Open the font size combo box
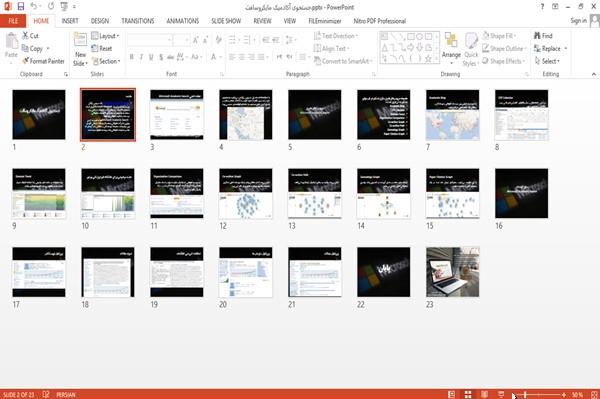Screen dimensions: 600x399 181,40
